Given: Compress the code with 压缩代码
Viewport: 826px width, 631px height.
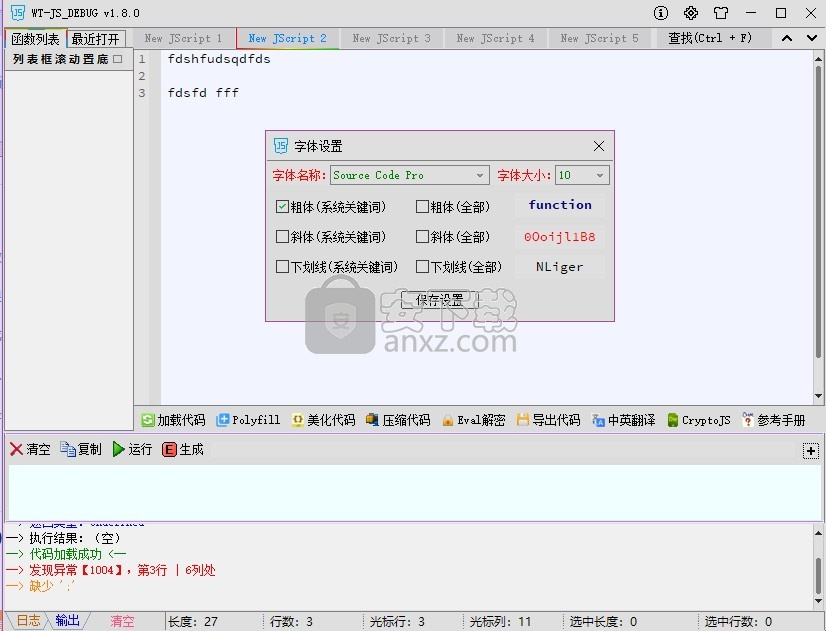Looking at the screenshot, I should click(x=398, y=420).
